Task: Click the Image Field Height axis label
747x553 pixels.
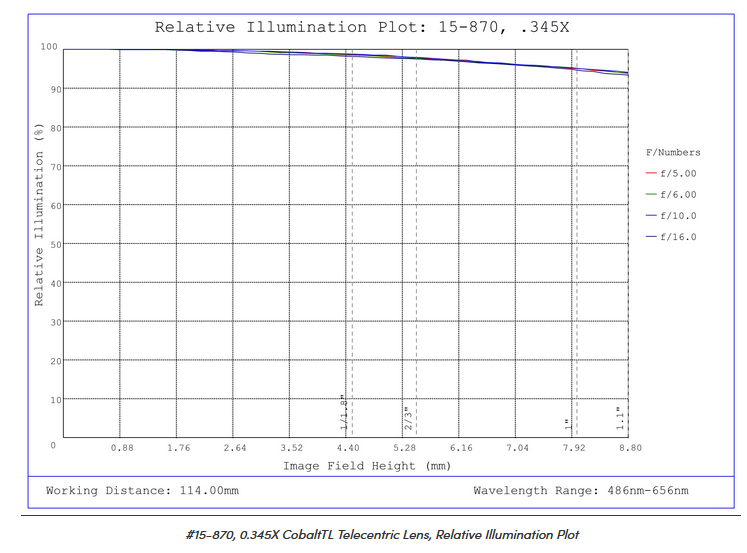Action: tap(367, 466)
